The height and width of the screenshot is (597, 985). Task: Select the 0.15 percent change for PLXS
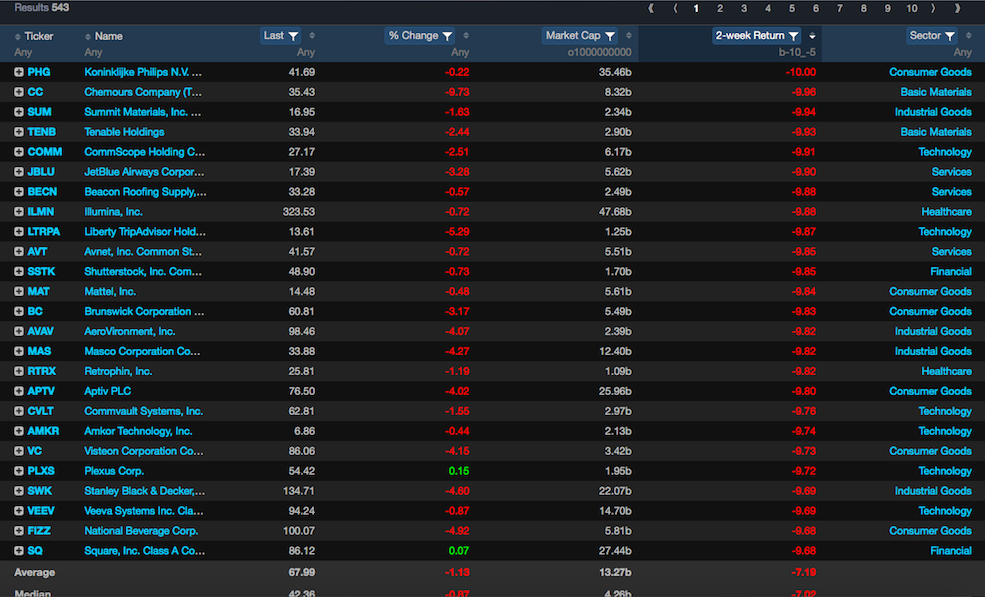[459, 471]
